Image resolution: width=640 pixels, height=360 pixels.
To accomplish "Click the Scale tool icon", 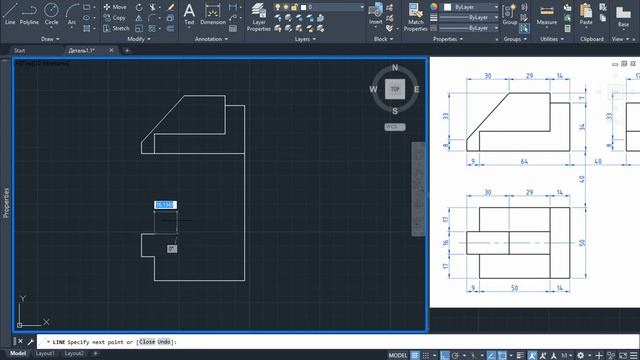I will [139, 28].
